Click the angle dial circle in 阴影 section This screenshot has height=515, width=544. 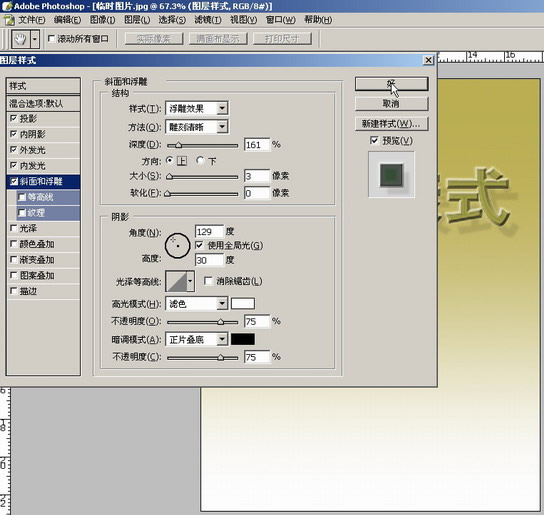point(177,245)
